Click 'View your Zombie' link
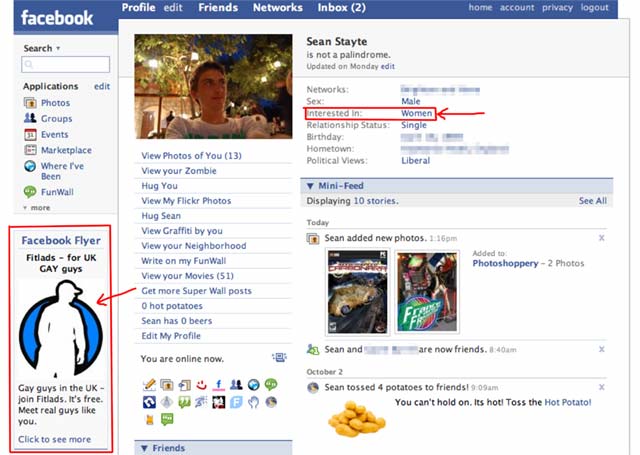The height and width of the screenshot is (455, 640). pos(179,171)
